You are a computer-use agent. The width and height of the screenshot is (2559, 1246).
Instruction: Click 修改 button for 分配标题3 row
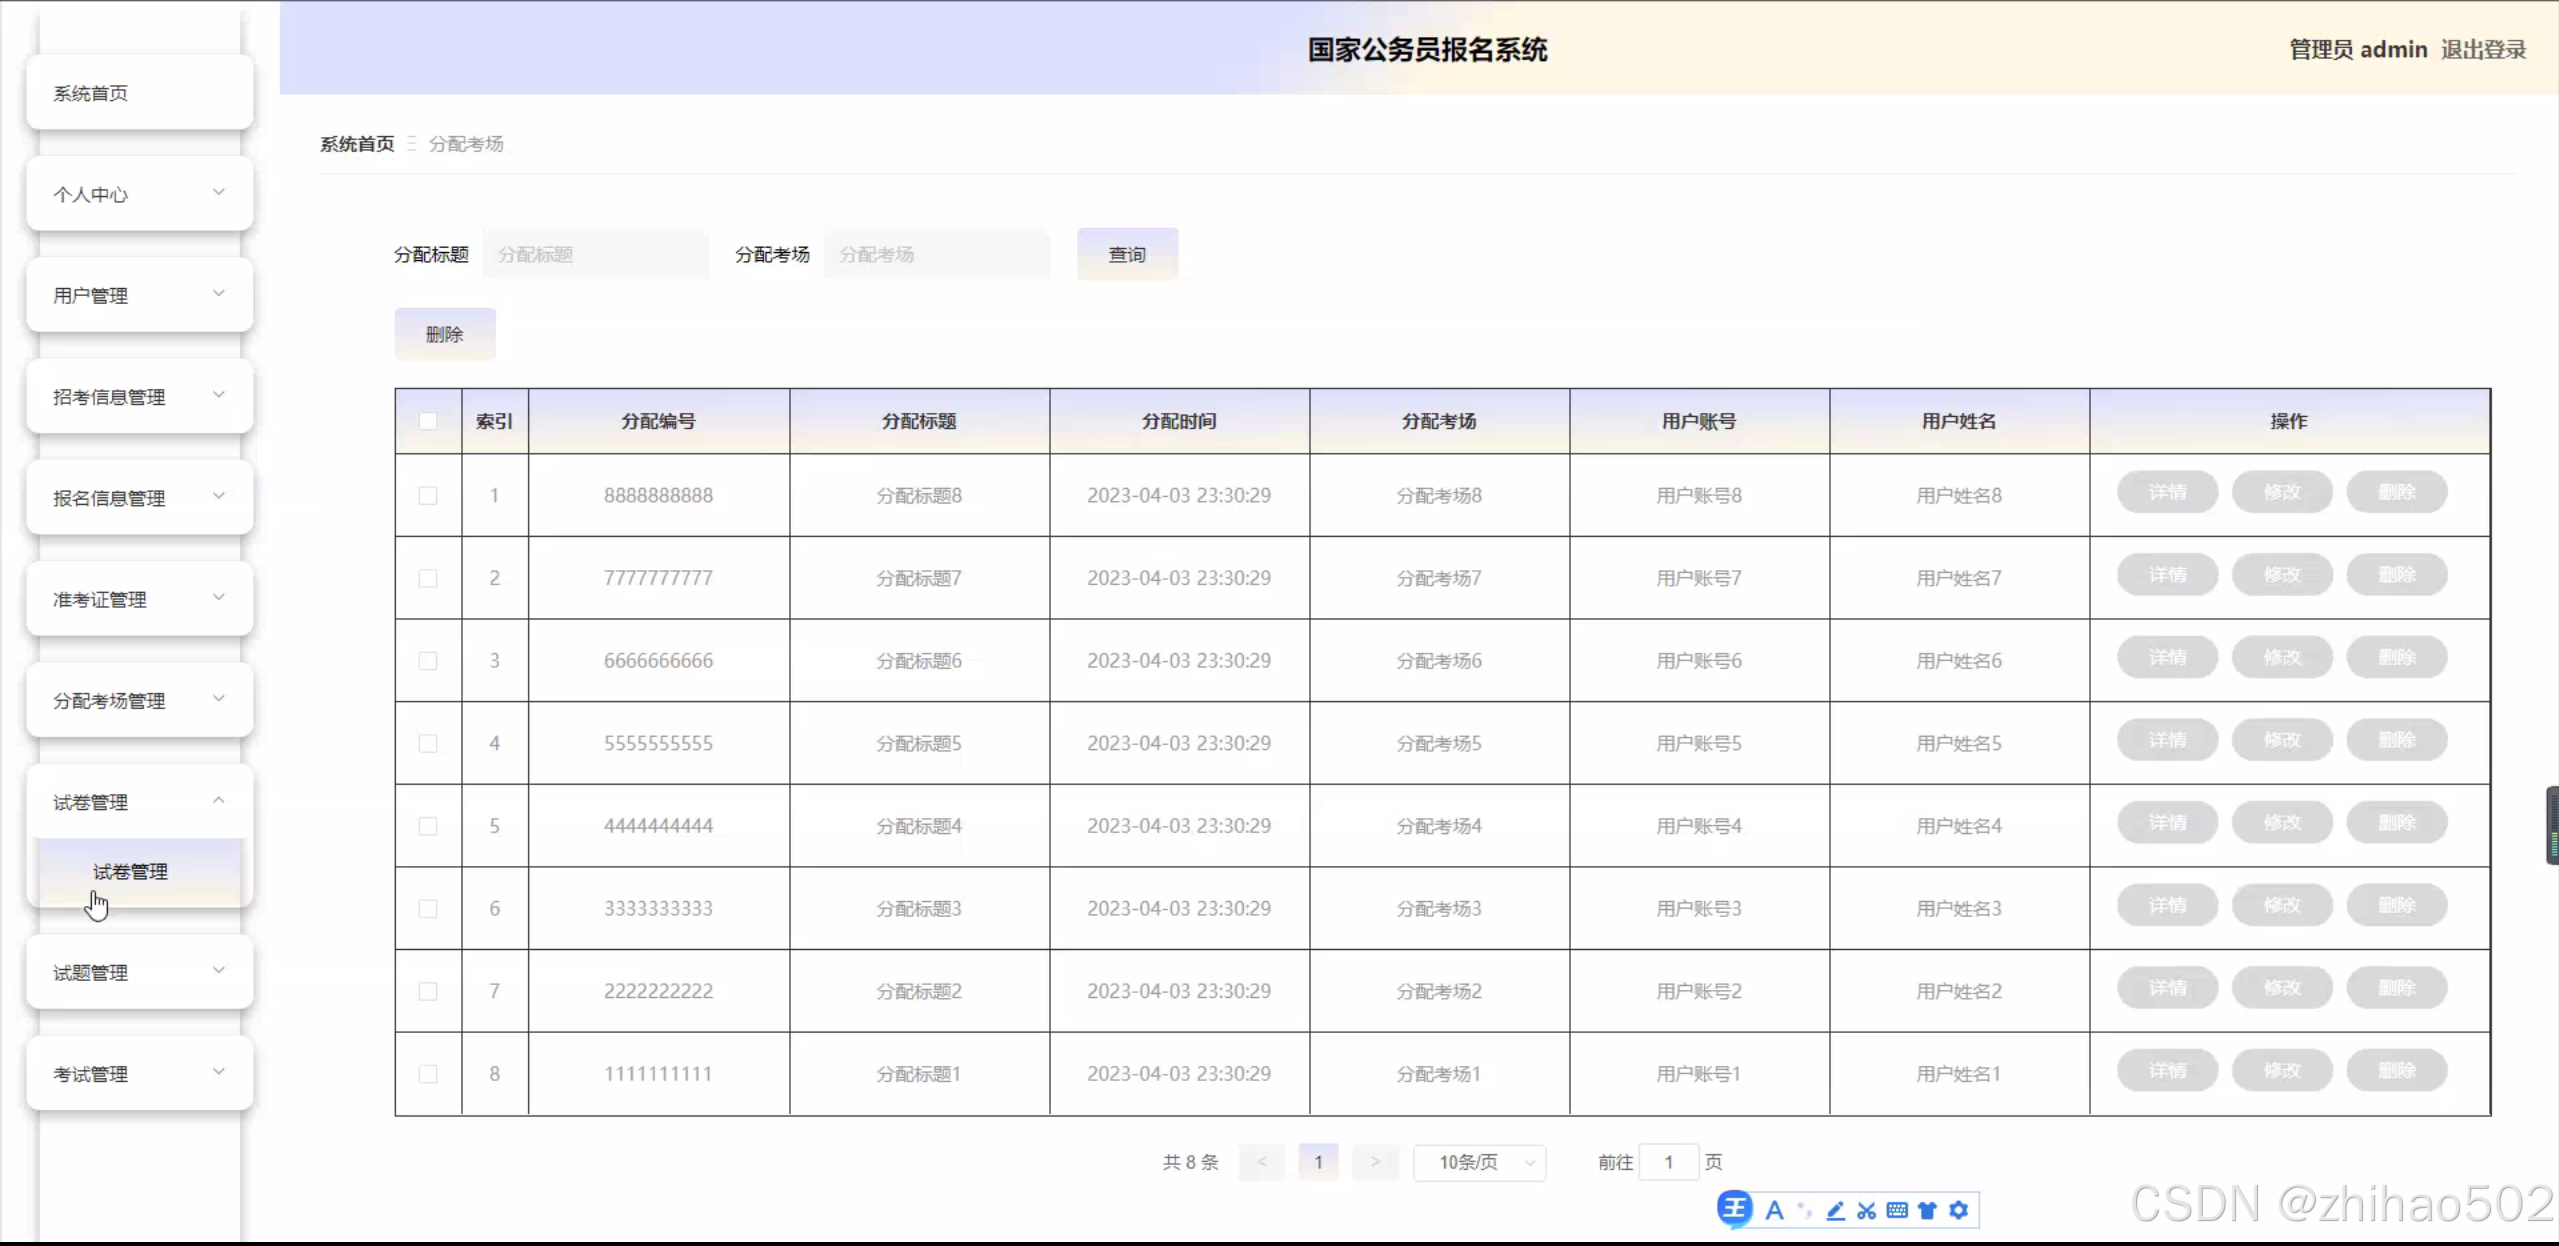point(2282,906)
